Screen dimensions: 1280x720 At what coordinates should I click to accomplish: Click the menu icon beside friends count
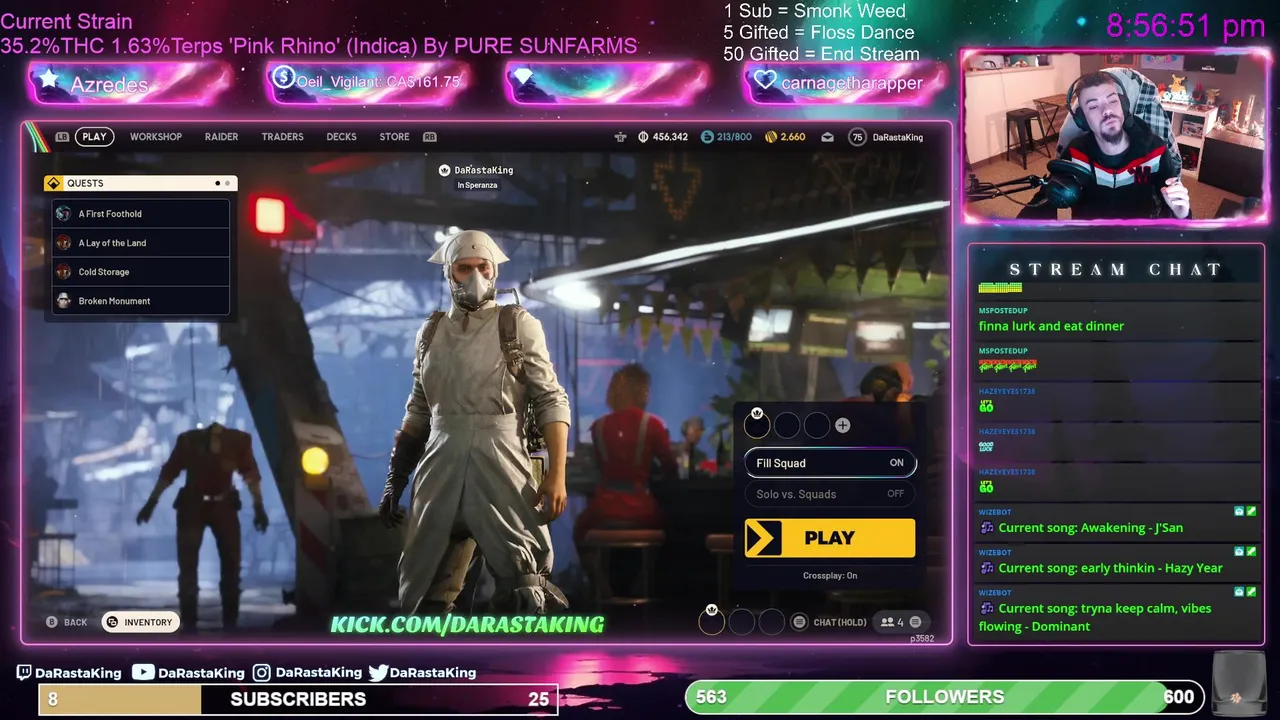[x=915, y=622]
